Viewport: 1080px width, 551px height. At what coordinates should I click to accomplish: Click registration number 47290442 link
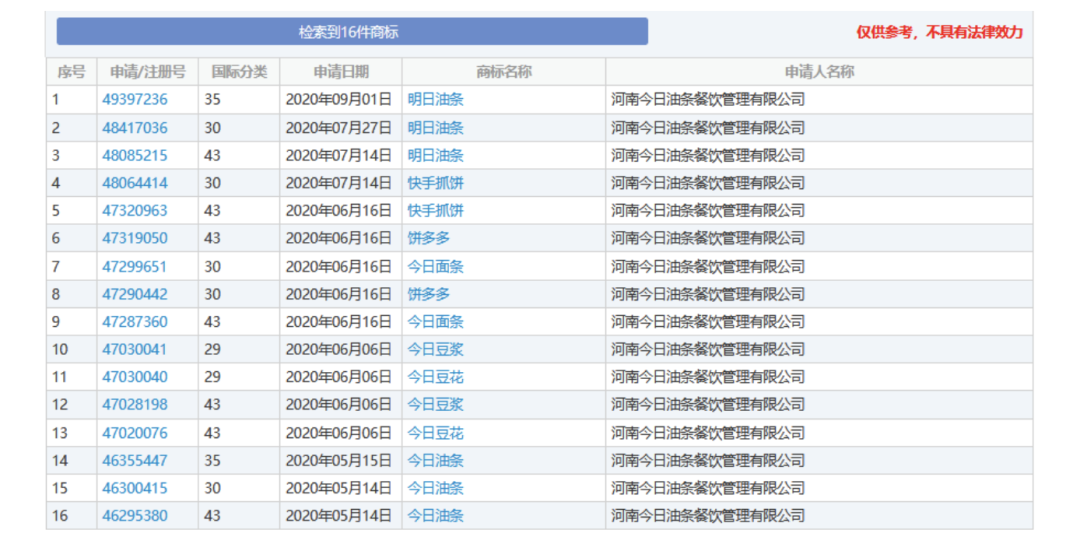[135, 294]
